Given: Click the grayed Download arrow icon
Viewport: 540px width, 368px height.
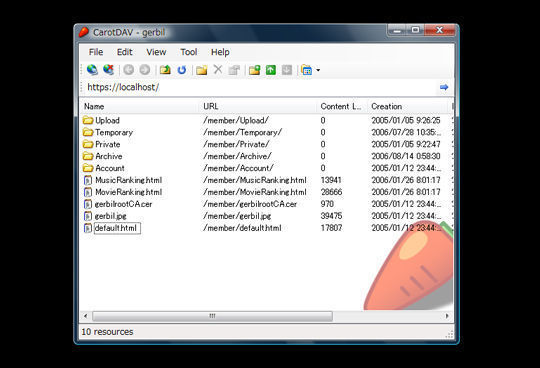Looking at the screenshot, I should pyautogui.click(x=287, y=70).
